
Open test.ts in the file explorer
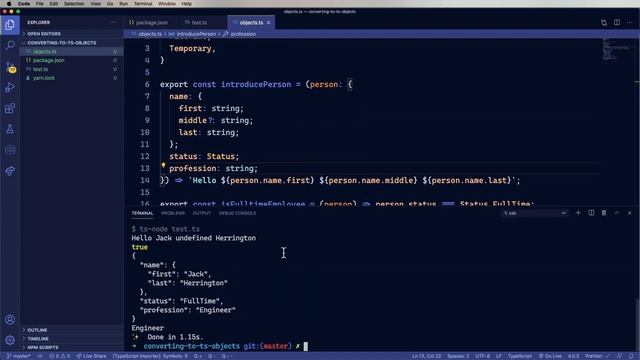71,69
